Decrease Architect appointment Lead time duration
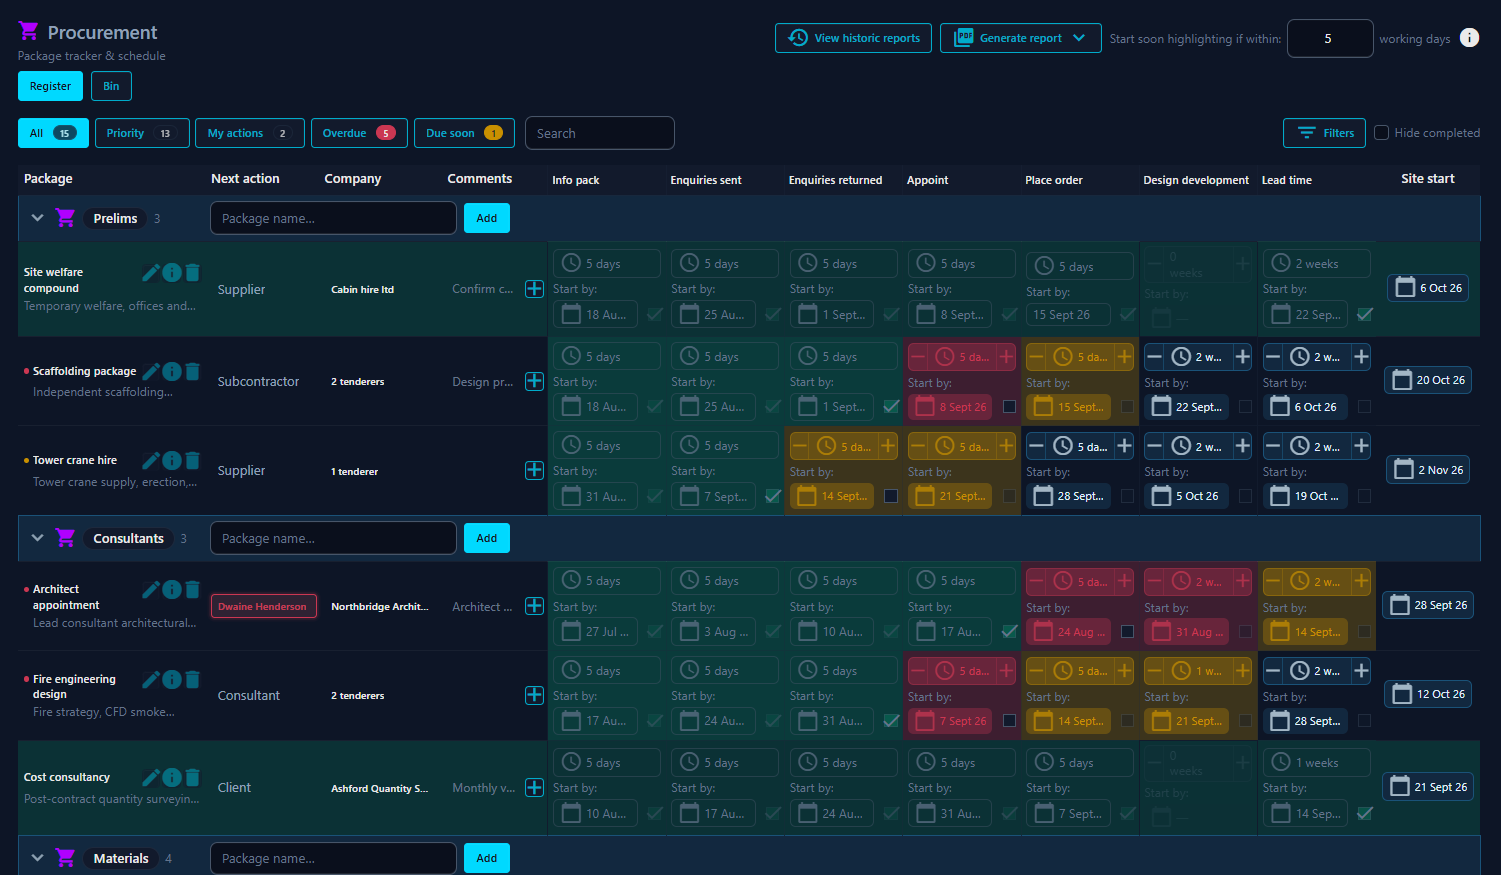The height and width of the screenshot is (875, 1501). (1273, 581)
